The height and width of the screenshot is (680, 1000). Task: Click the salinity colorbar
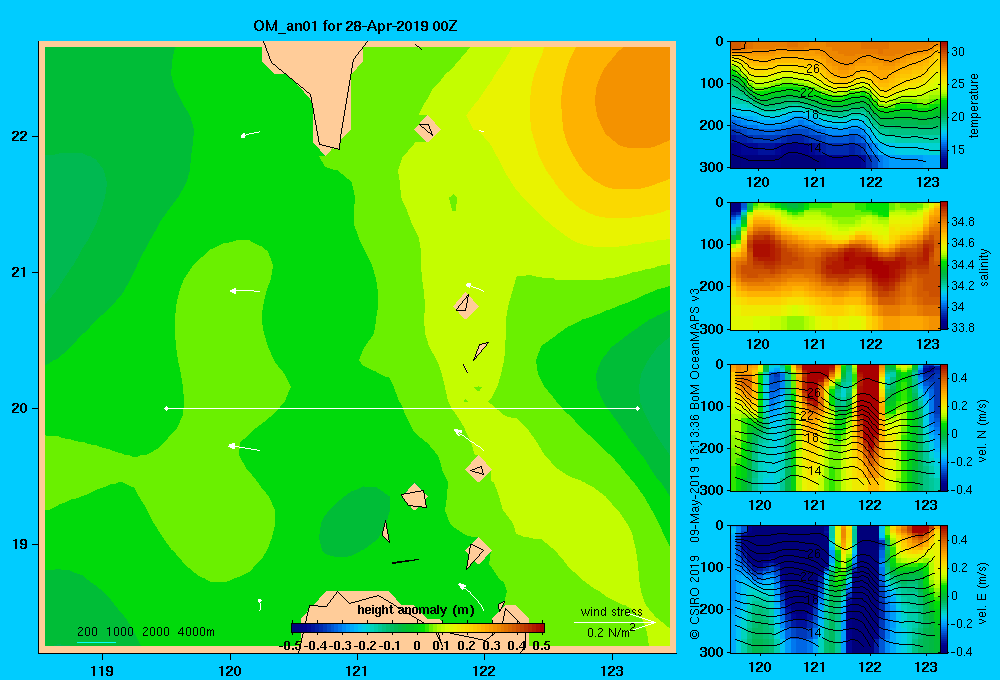[944, 266]
